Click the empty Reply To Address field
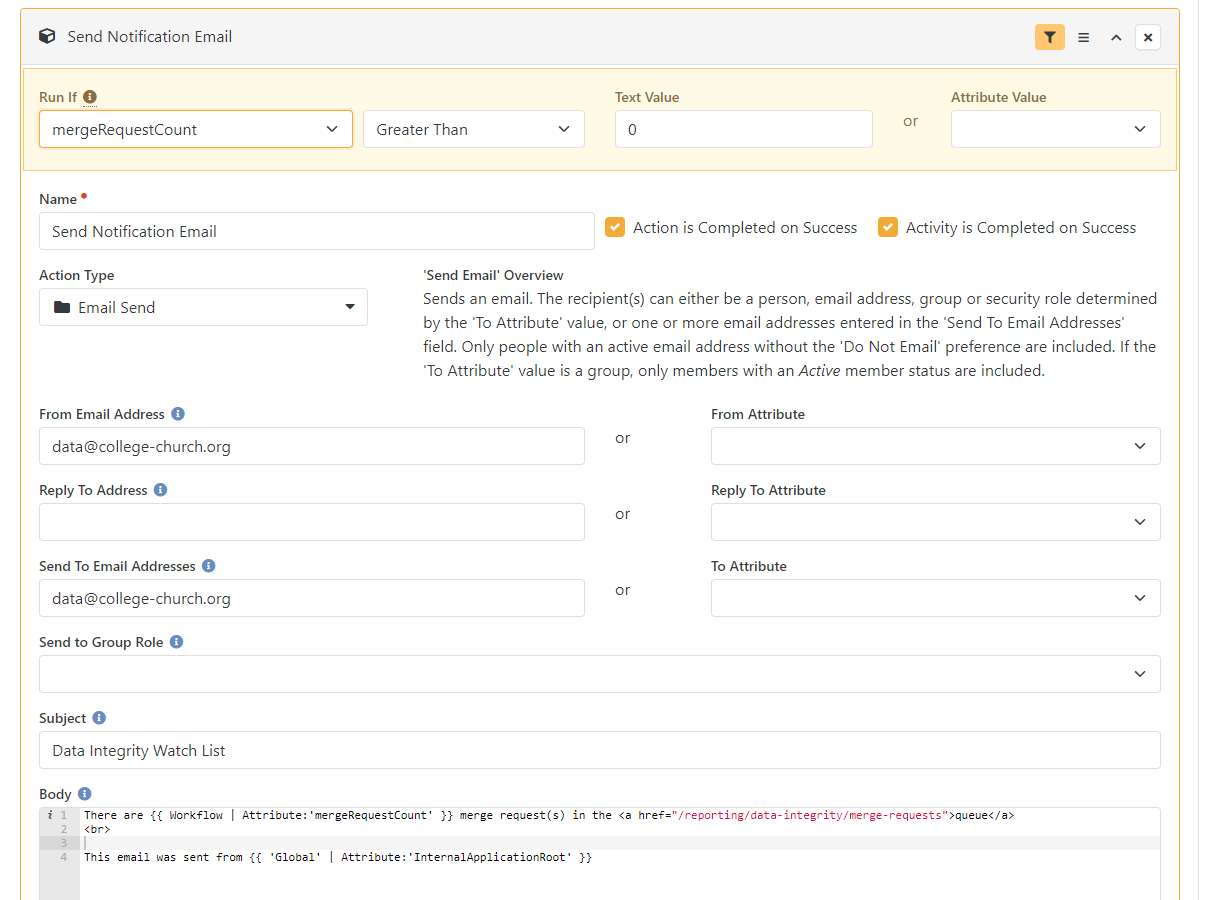 (312, 522)
